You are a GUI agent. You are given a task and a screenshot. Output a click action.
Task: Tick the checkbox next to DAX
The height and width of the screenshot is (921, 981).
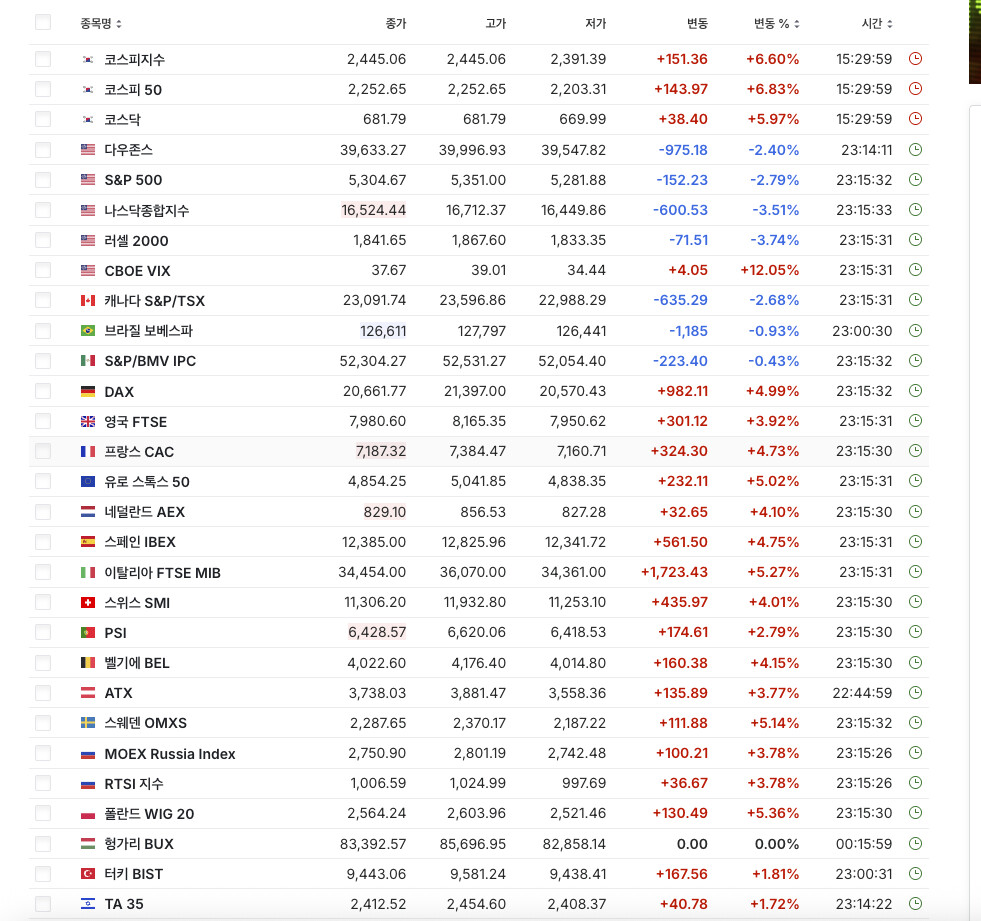pos(43,392)
